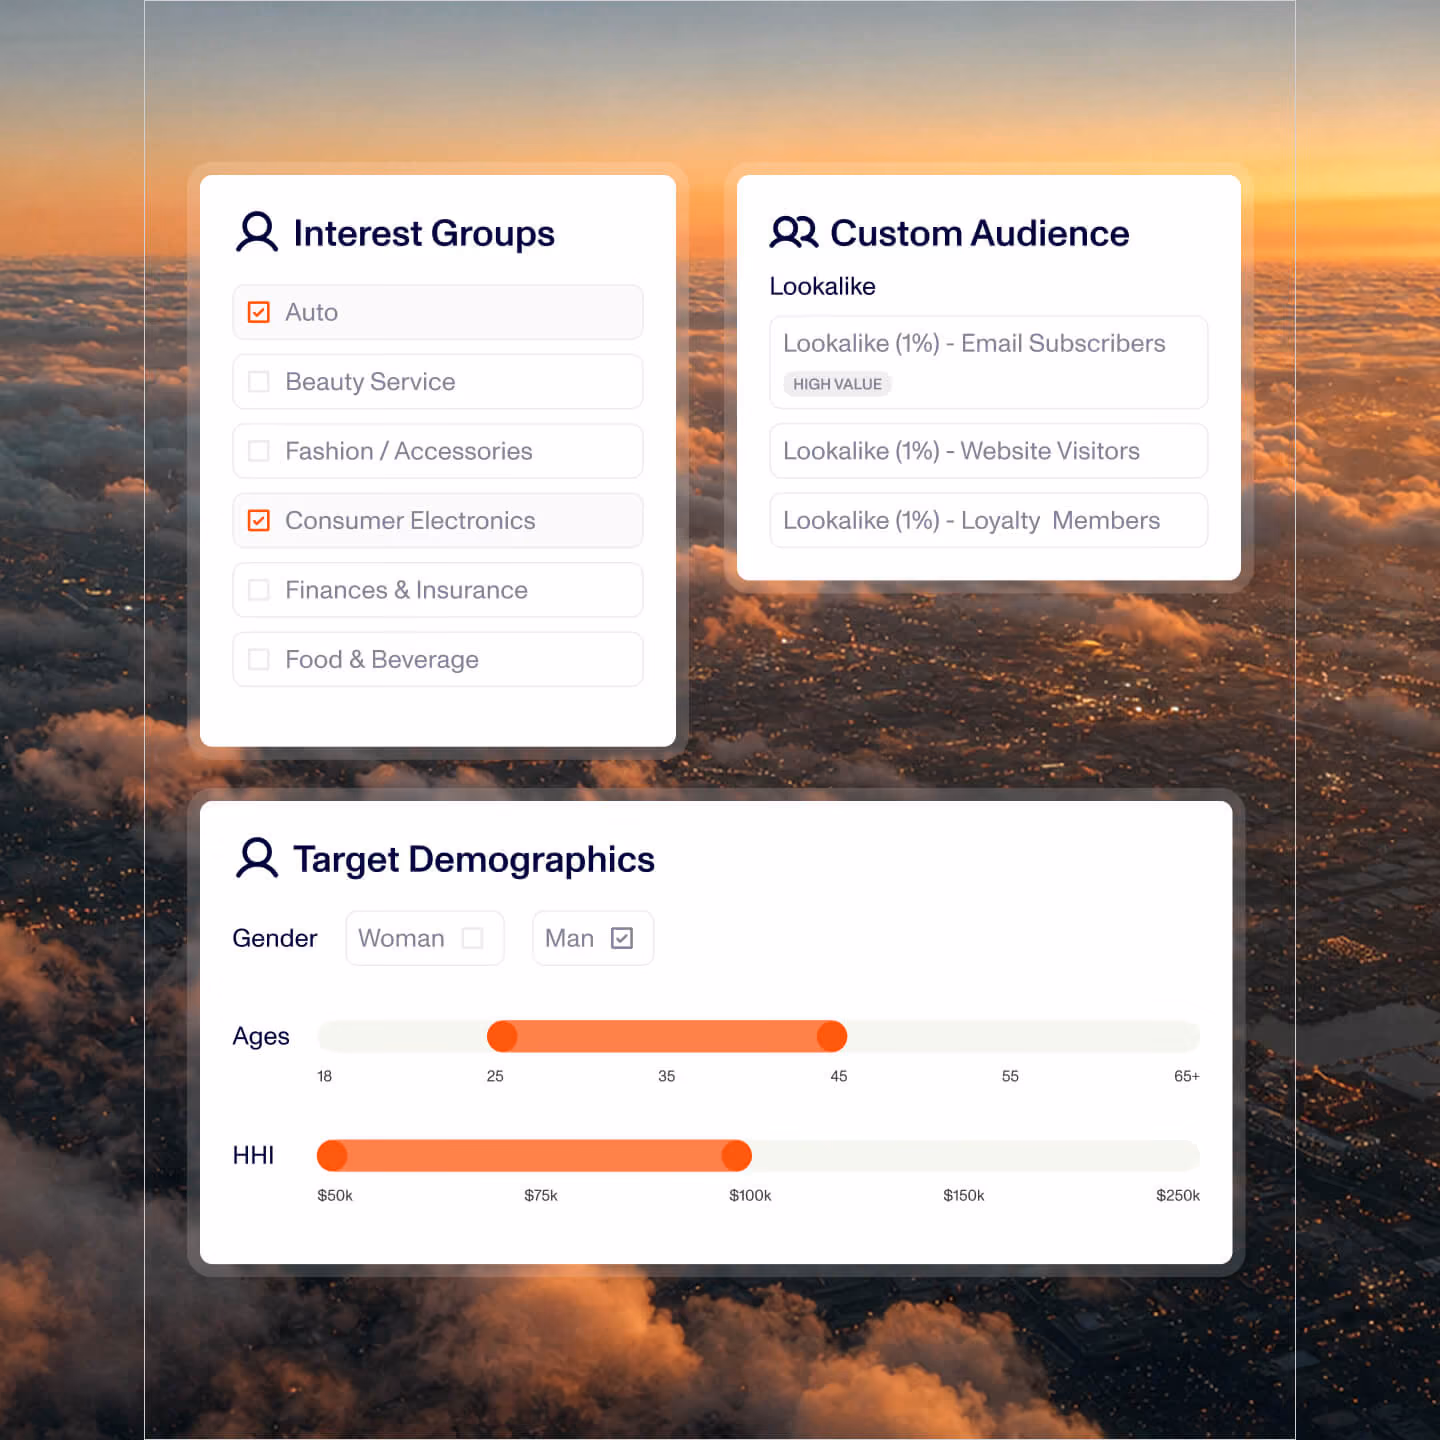Image resolution: width=1440 pixels, height=1440 pixels.
Task: Uncheck the Consumer Electronics checkbox
Action: 258,520
